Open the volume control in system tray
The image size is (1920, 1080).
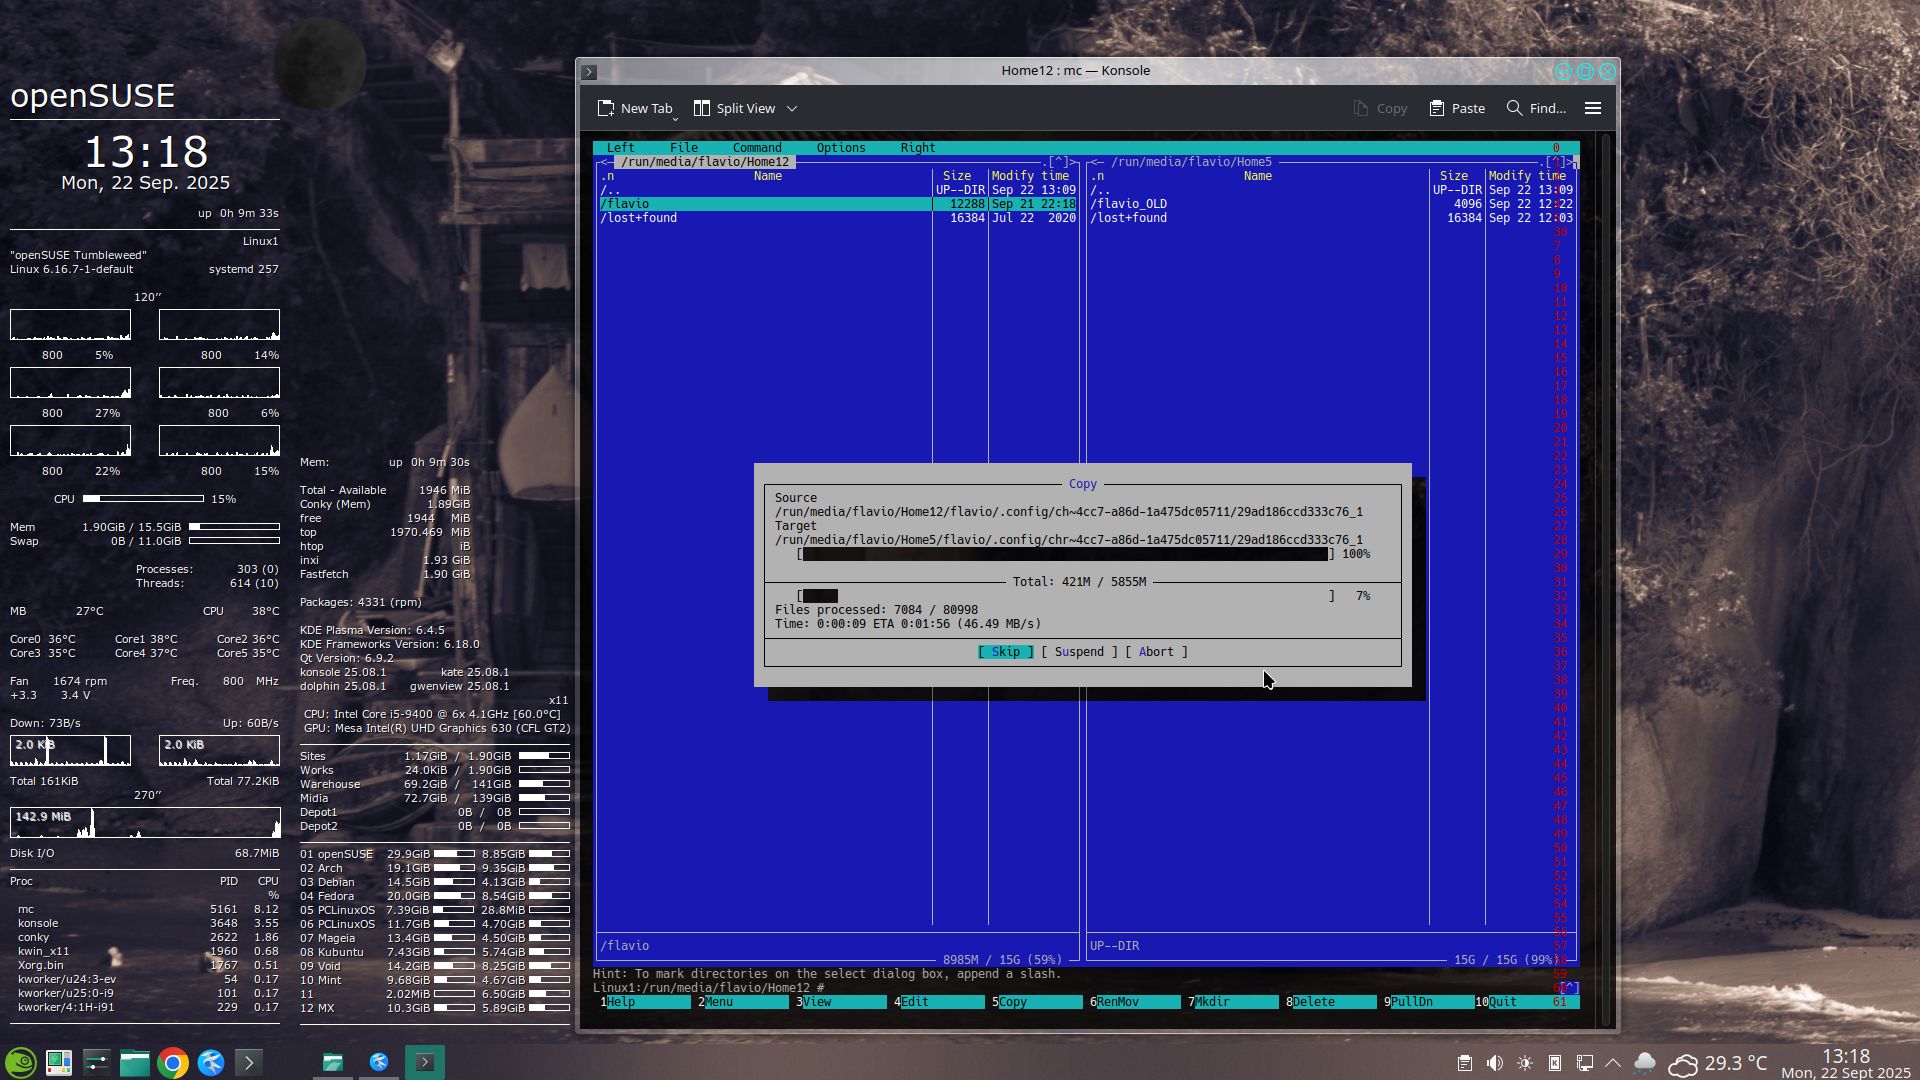click(1494, 1063)
